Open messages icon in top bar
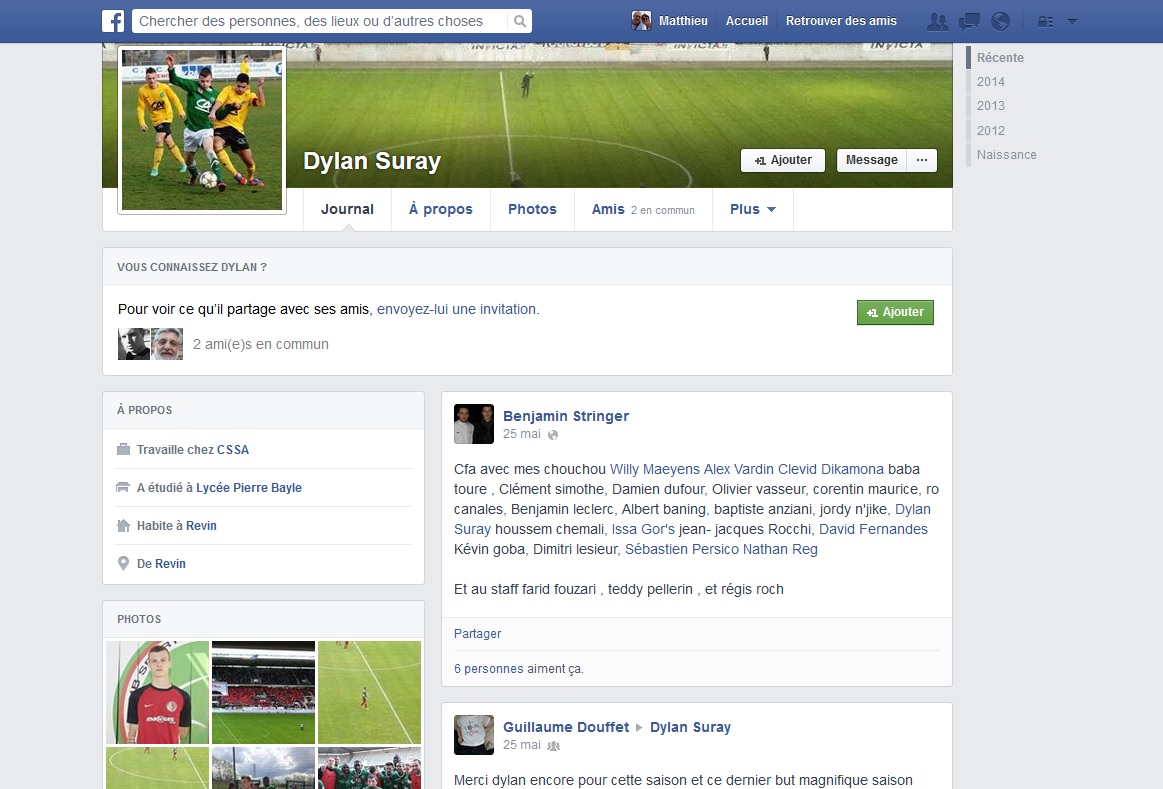The height and width of the screenshot is (789, 1163). (969, 22)
